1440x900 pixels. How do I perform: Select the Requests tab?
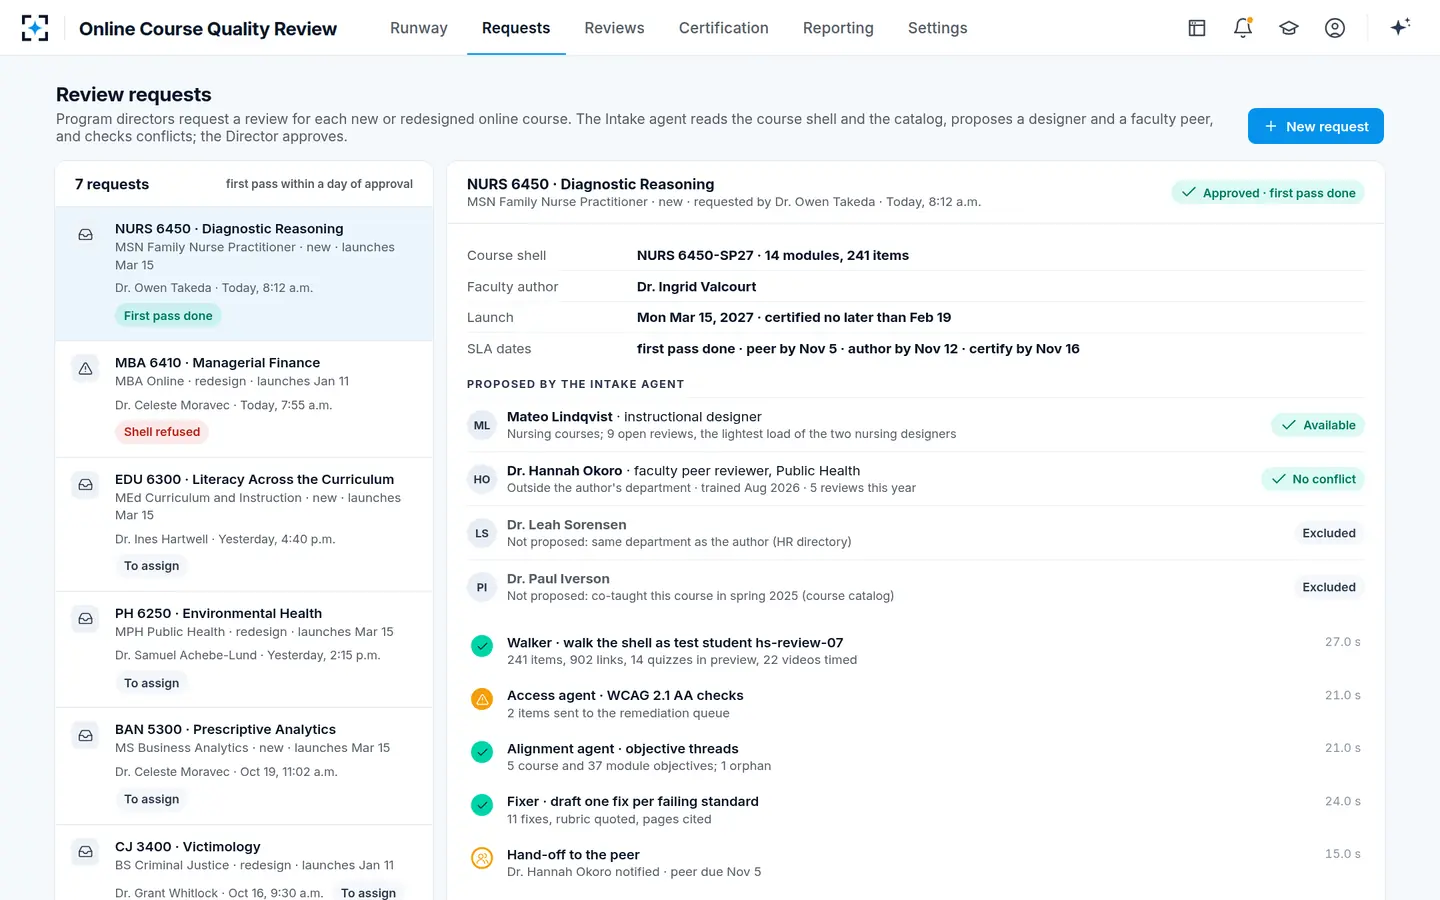click(x=516, y=28)
